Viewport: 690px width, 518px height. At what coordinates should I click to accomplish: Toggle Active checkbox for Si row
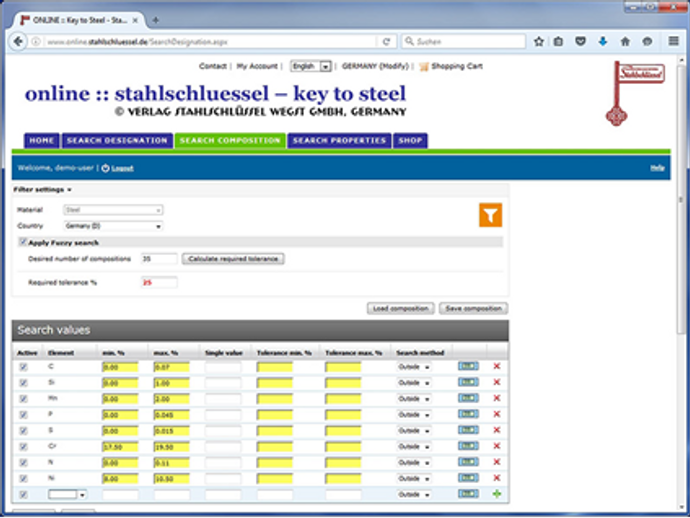point(23,383)
